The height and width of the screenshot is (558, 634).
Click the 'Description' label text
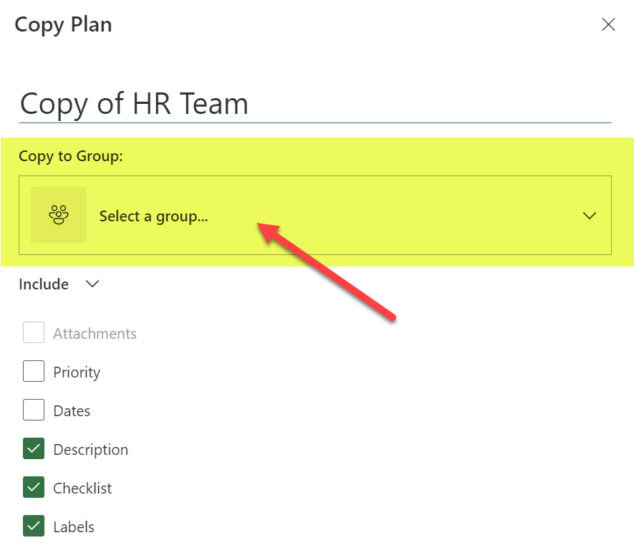(x=91, y=450)
